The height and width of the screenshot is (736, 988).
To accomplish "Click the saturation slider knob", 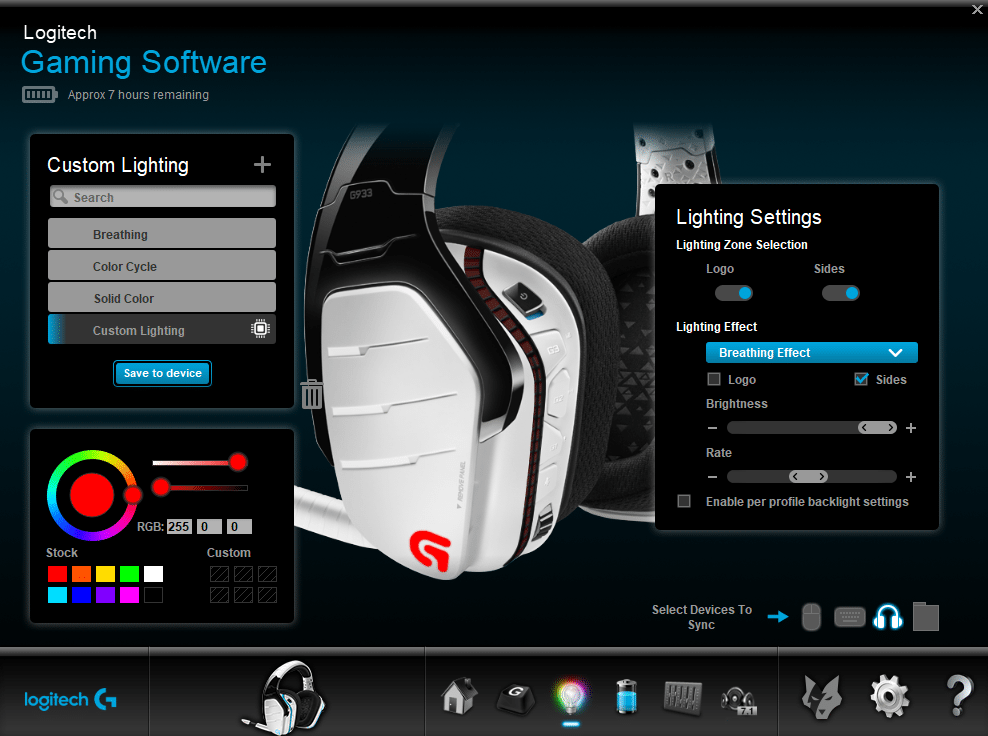I will tap(238, 462).
